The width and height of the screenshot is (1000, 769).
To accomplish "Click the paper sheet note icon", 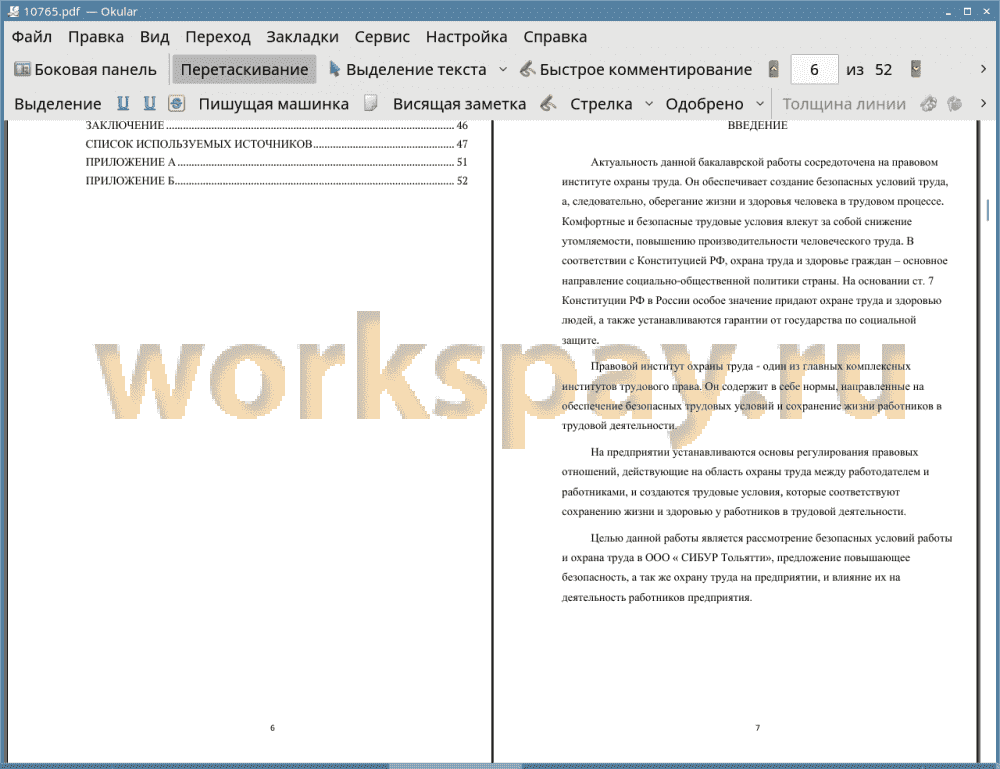I will click(370, 103).
